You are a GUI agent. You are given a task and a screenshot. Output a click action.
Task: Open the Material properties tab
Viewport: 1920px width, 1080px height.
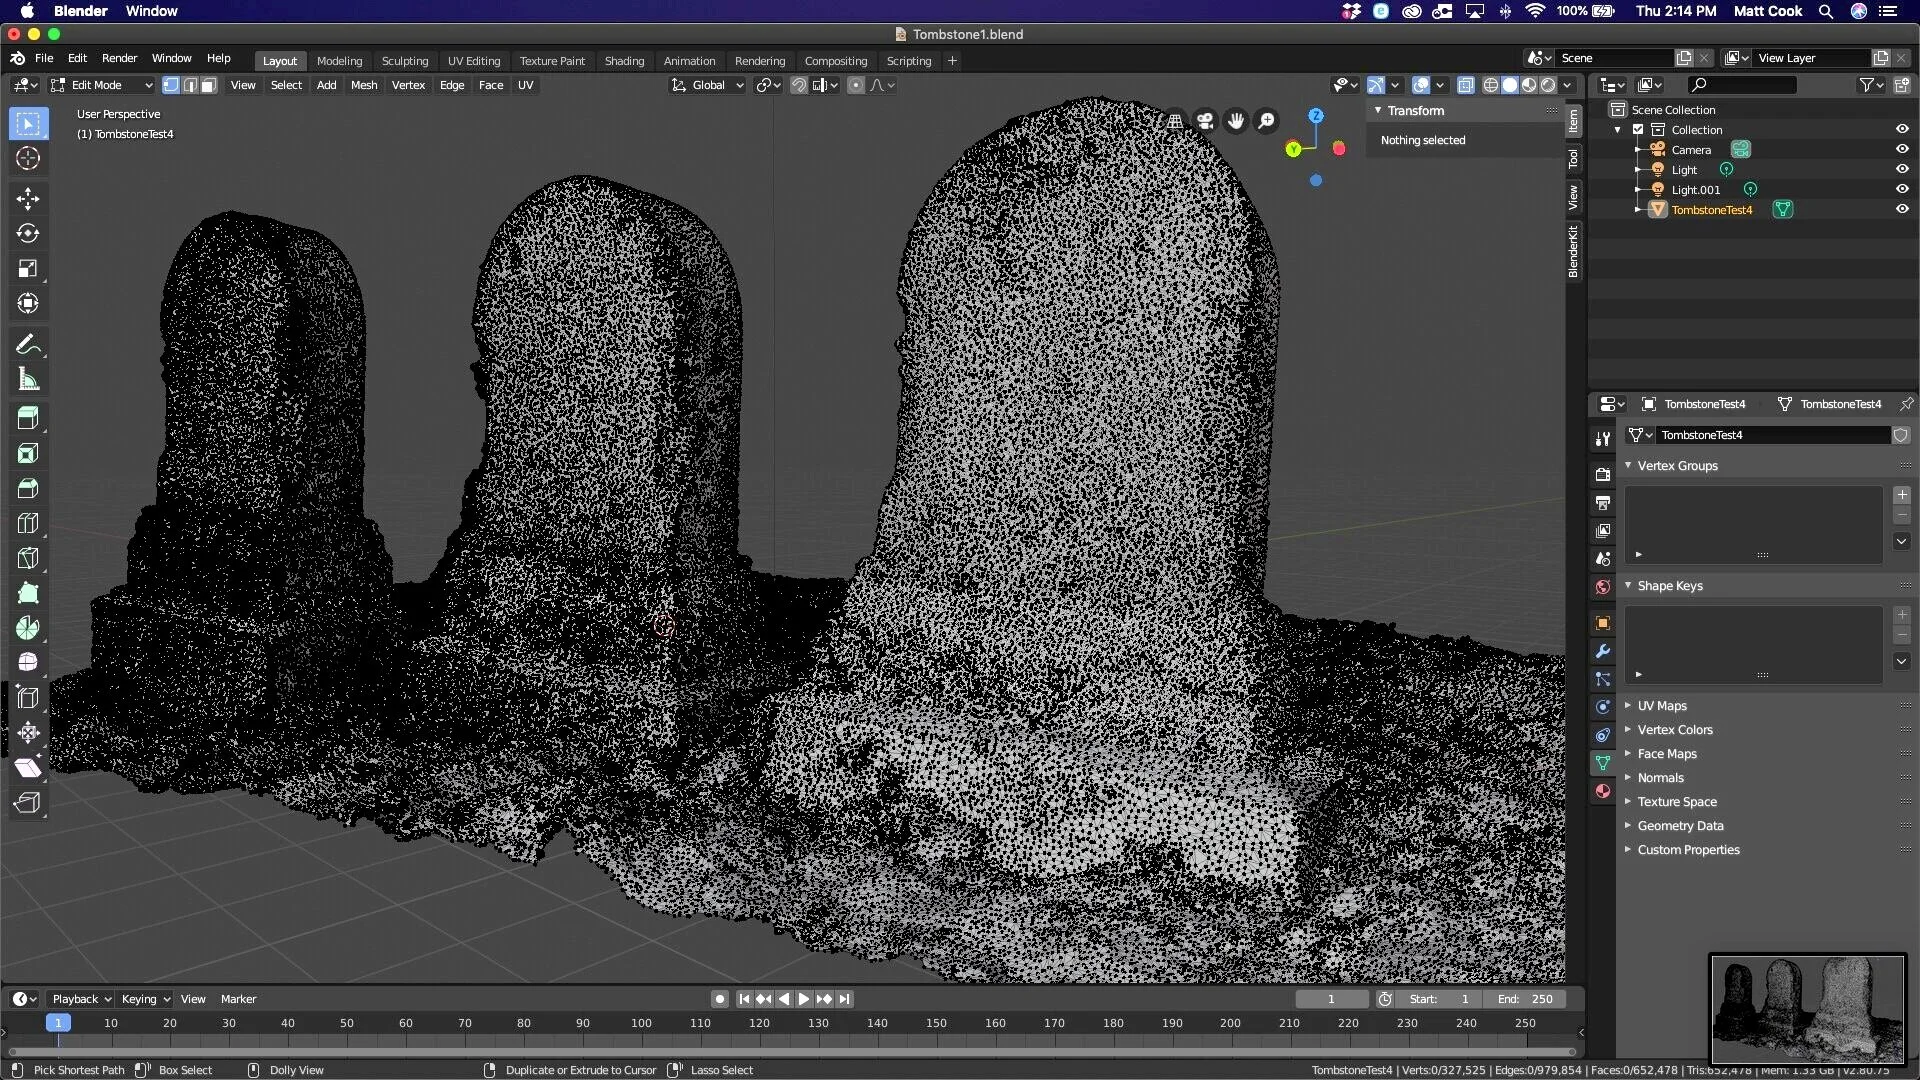pyautogui.click(x=1603, y=791)
